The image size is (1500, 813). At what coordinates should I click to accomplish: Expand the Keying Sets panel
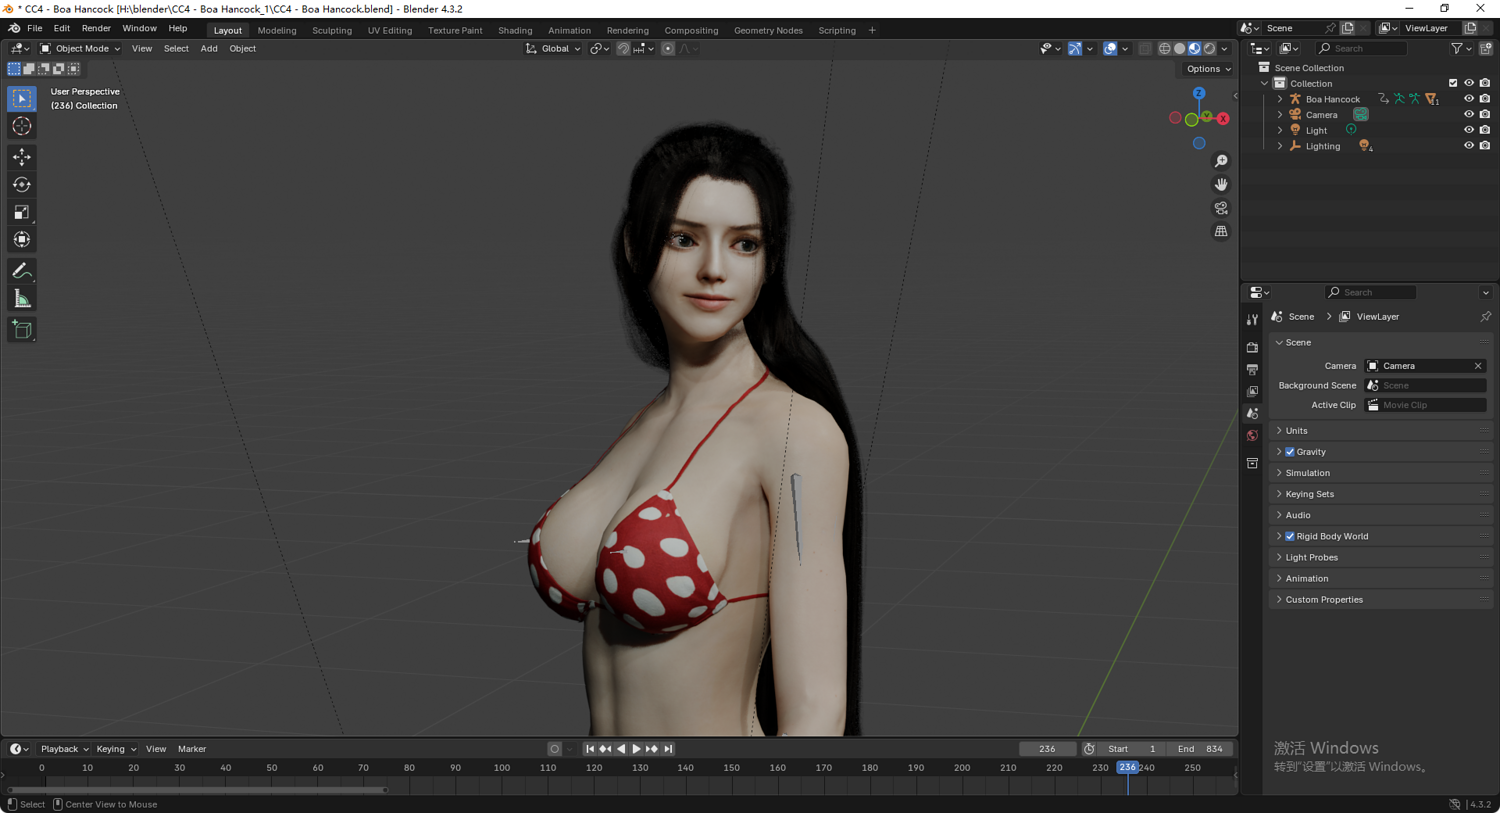tap(1381, 494)
